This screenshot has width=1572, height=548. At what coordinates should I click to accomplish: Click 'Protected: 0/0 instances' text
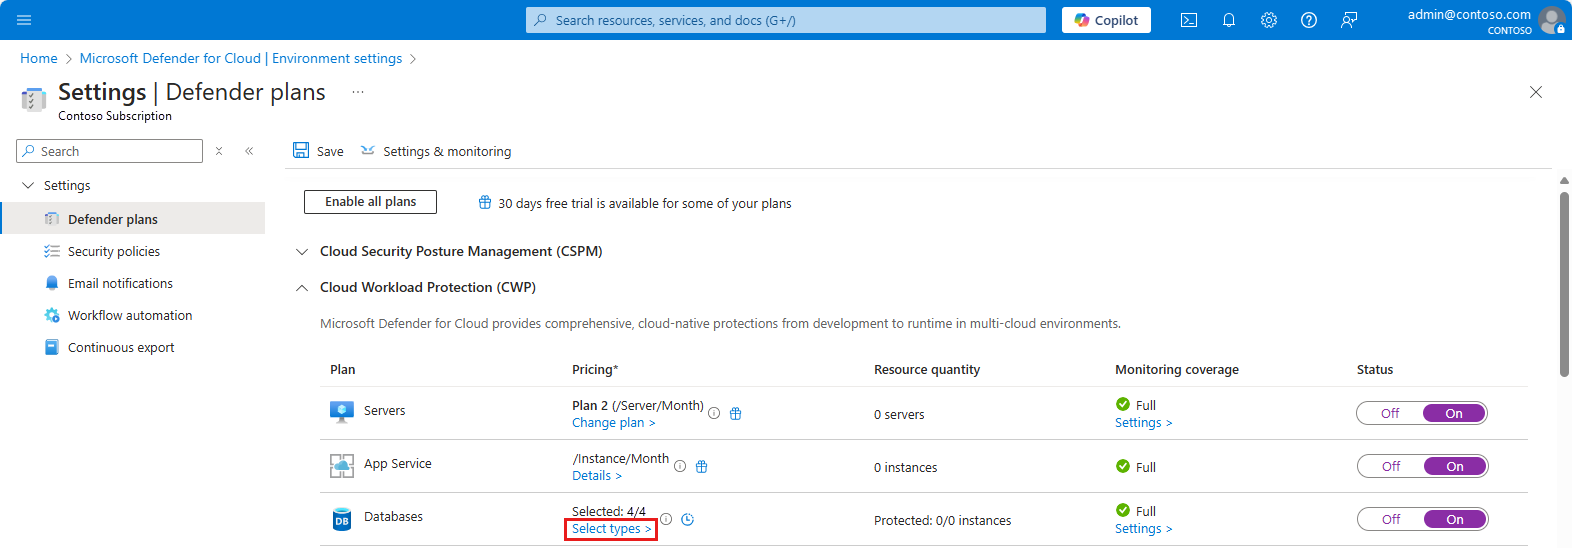pyautogui.click(x=942, y=520)
